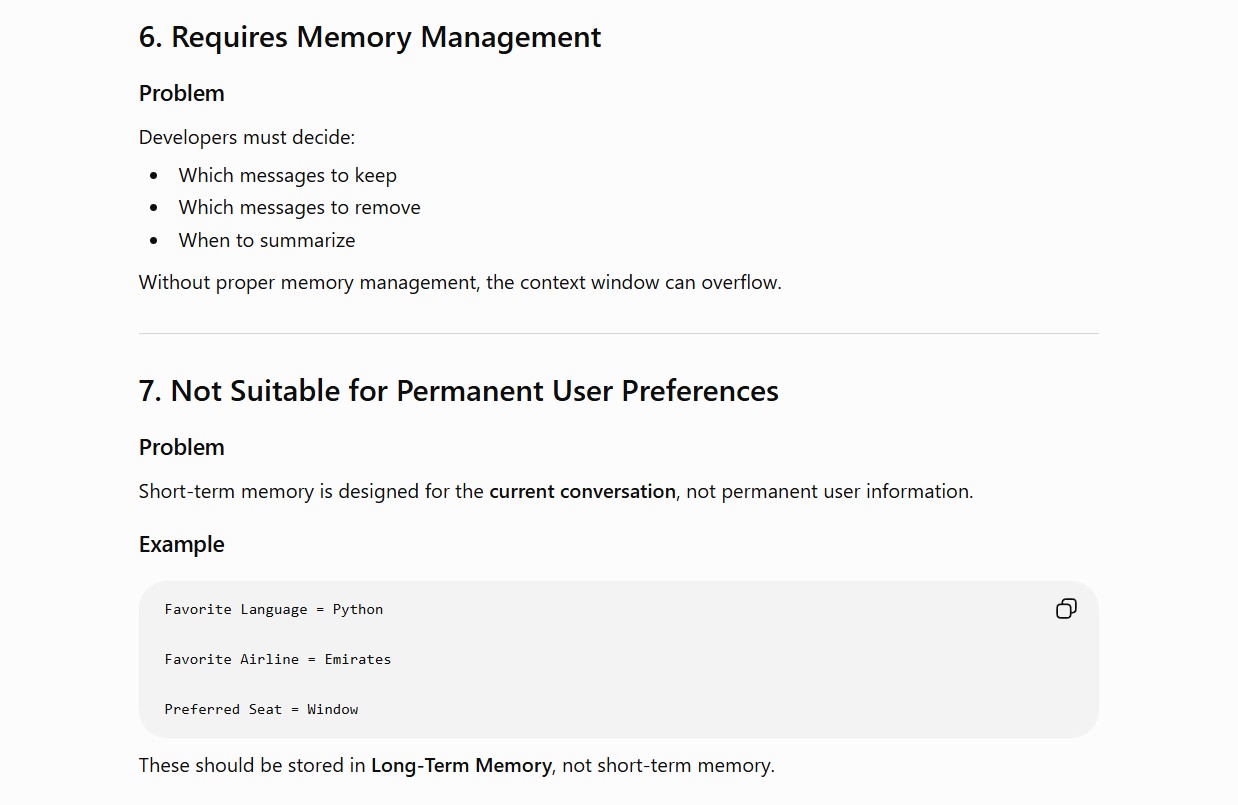Click the word 'Emirates' in code block
This screenshot has height=805, width=1238.
click(x=358, y=659)
